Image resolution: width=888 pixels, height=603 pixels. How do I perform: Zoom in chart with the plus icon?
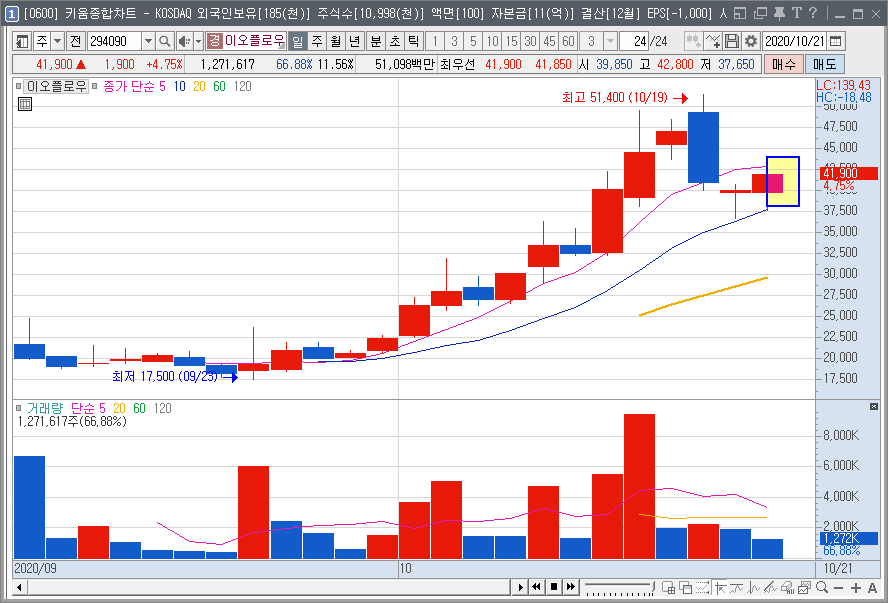pyautogui.click(x=856, y=588)
